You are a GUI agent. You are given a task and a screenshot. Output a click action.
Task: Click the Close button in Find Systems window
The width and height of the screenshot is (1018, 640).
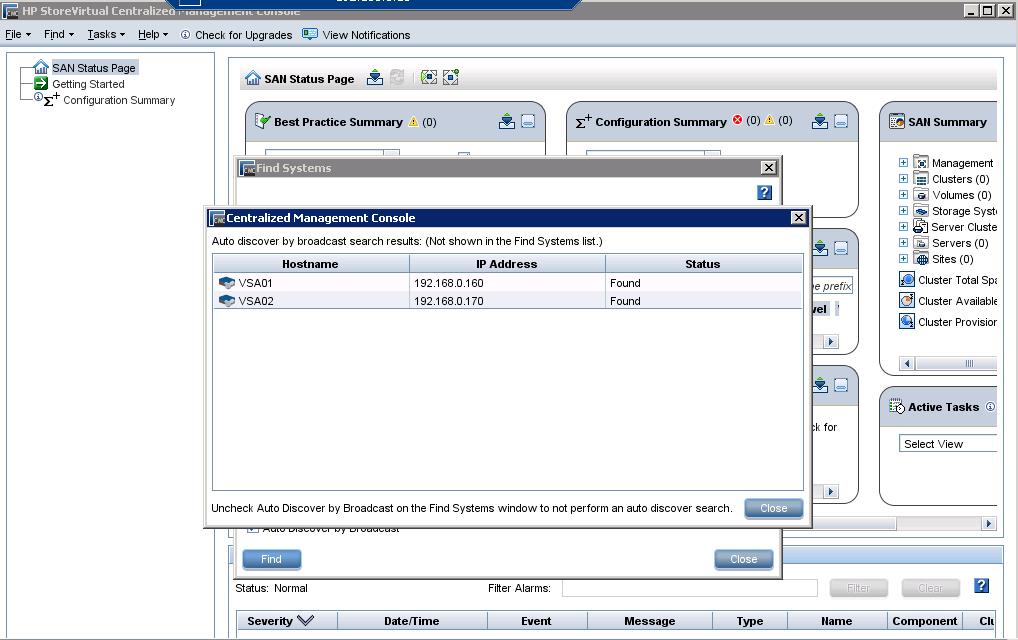(x=743, y=559)
